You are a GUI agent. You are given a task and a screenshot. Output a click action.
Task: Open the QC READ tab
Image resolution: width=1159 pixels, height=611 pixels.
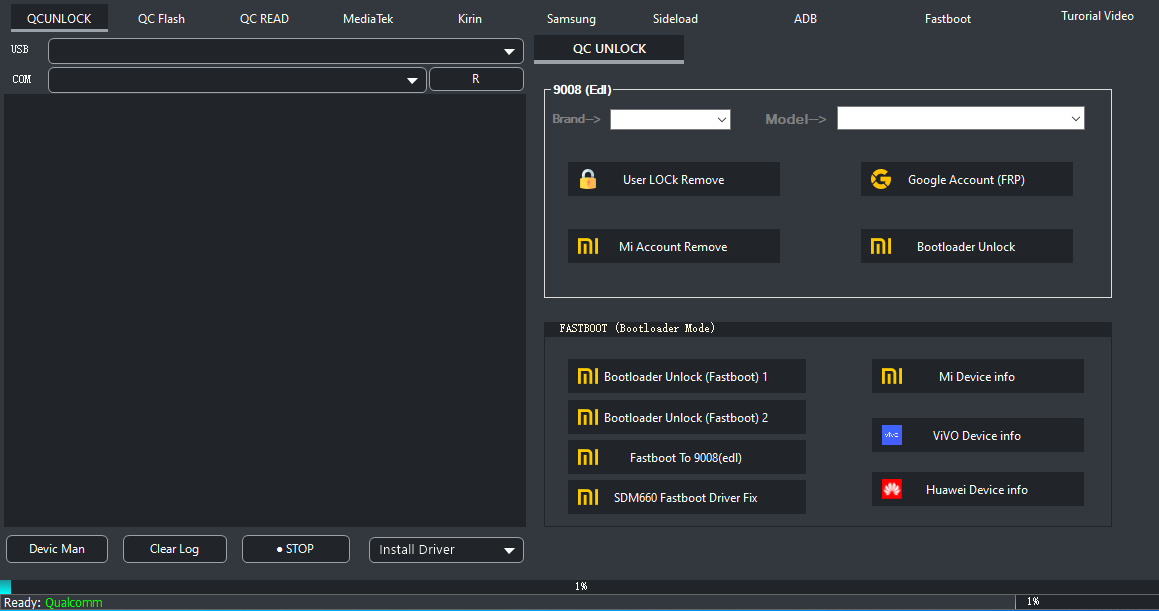(264, 18)
